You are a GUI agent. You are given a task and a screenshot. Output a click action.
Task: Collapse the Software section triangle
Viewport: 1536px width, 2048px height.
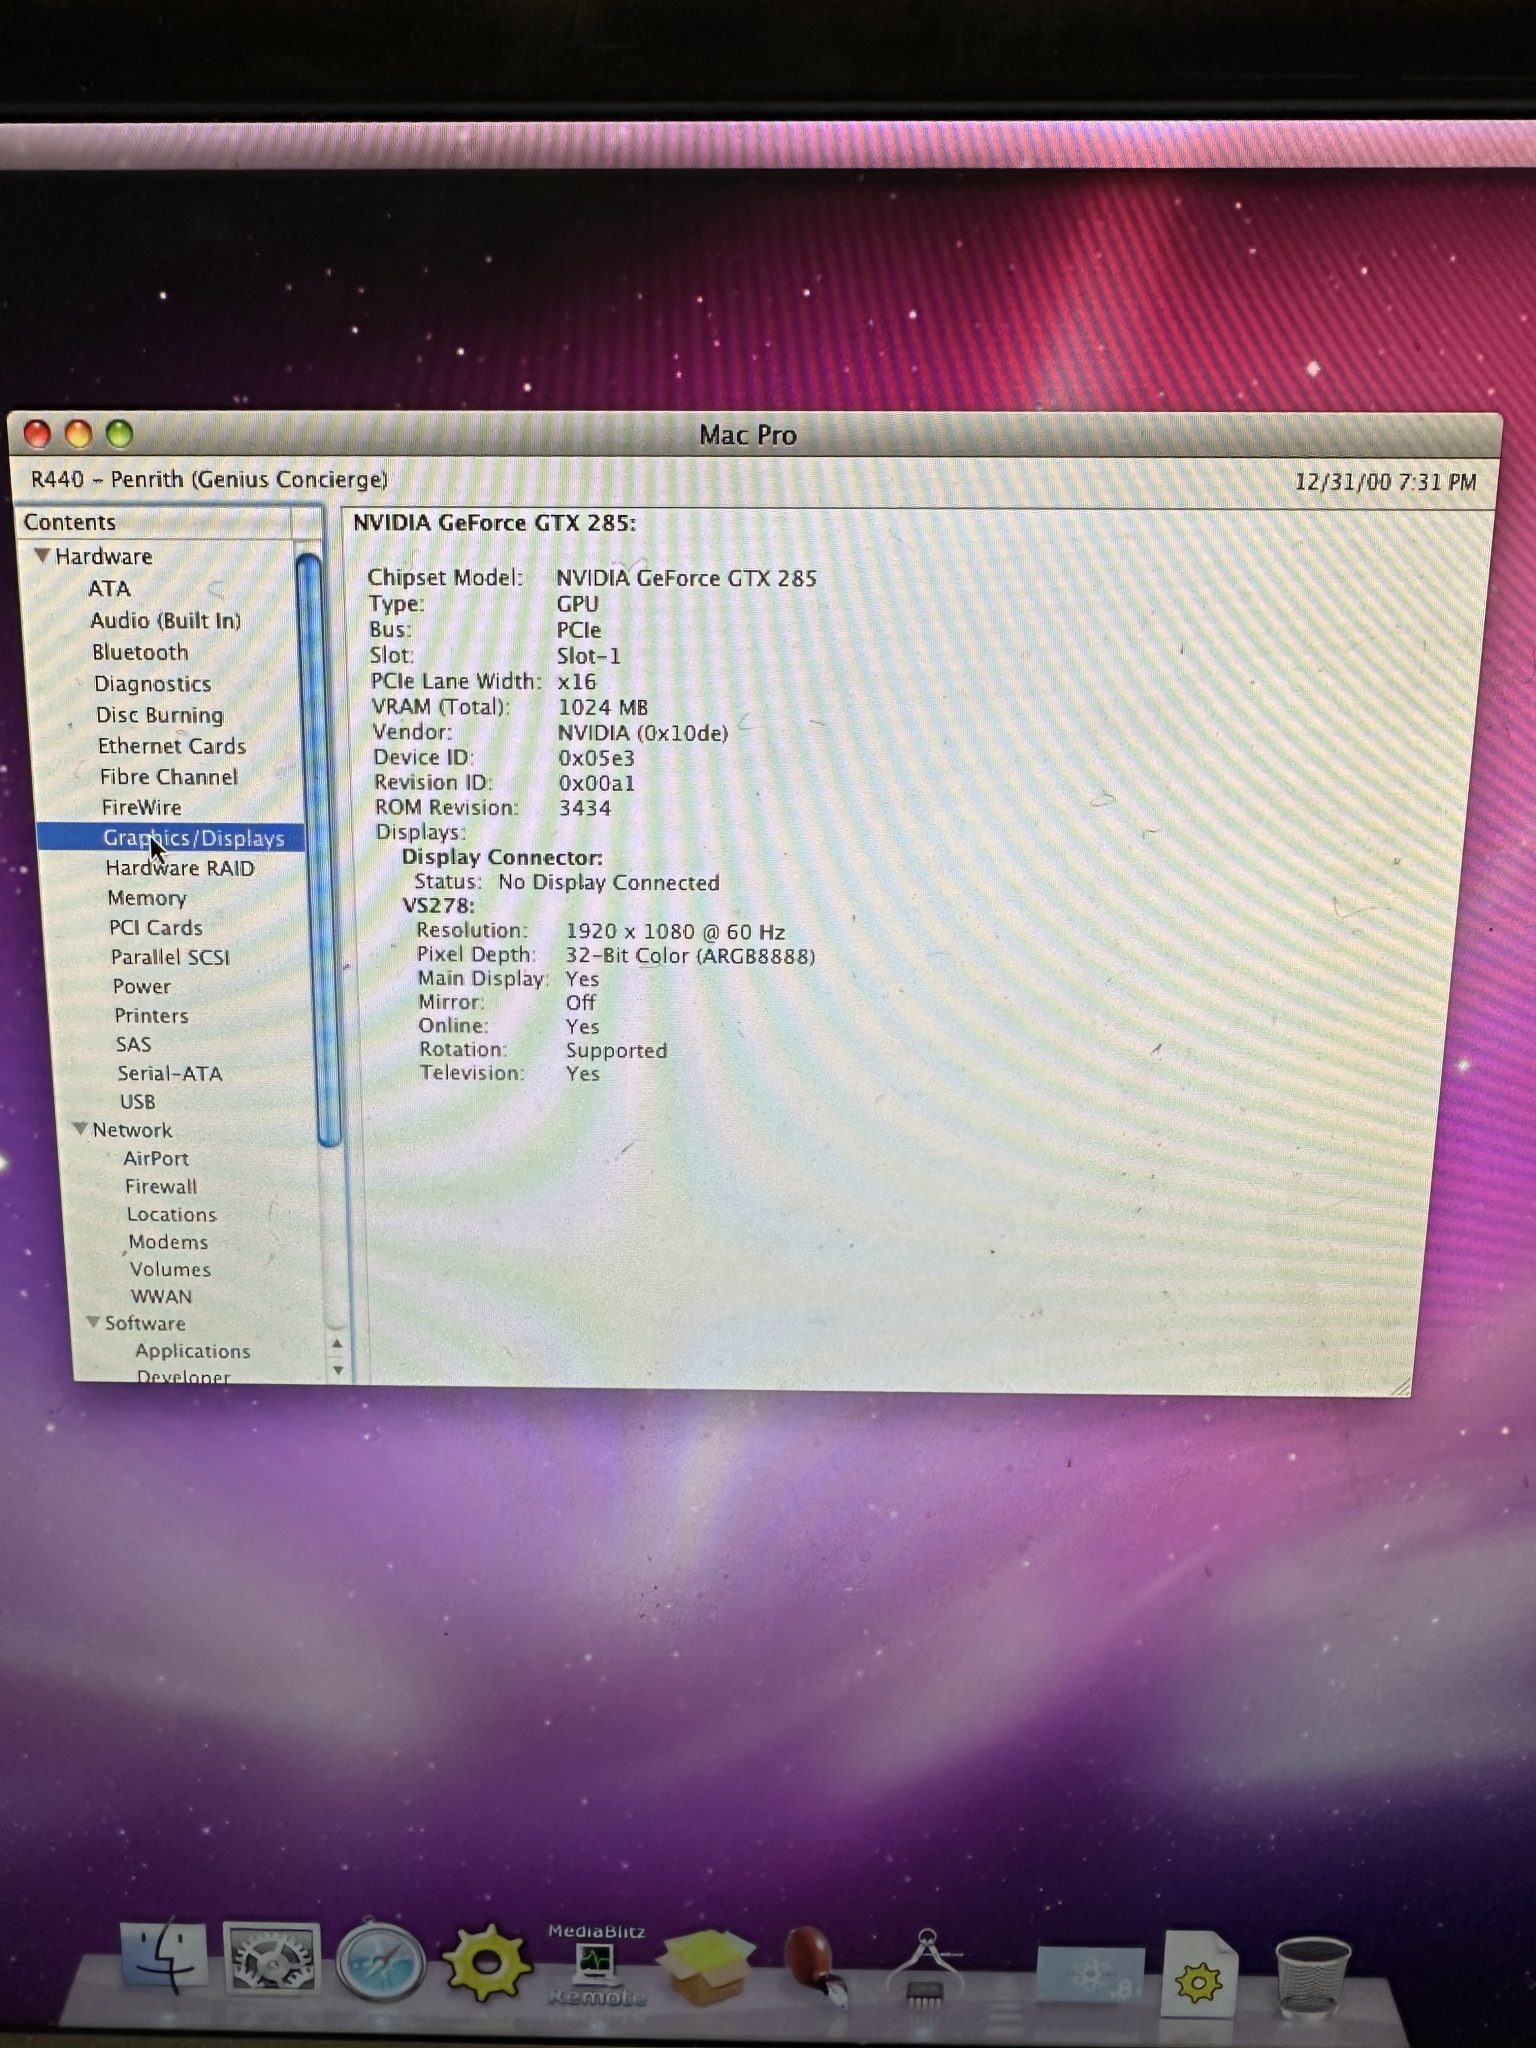[x=93, y=1322]
